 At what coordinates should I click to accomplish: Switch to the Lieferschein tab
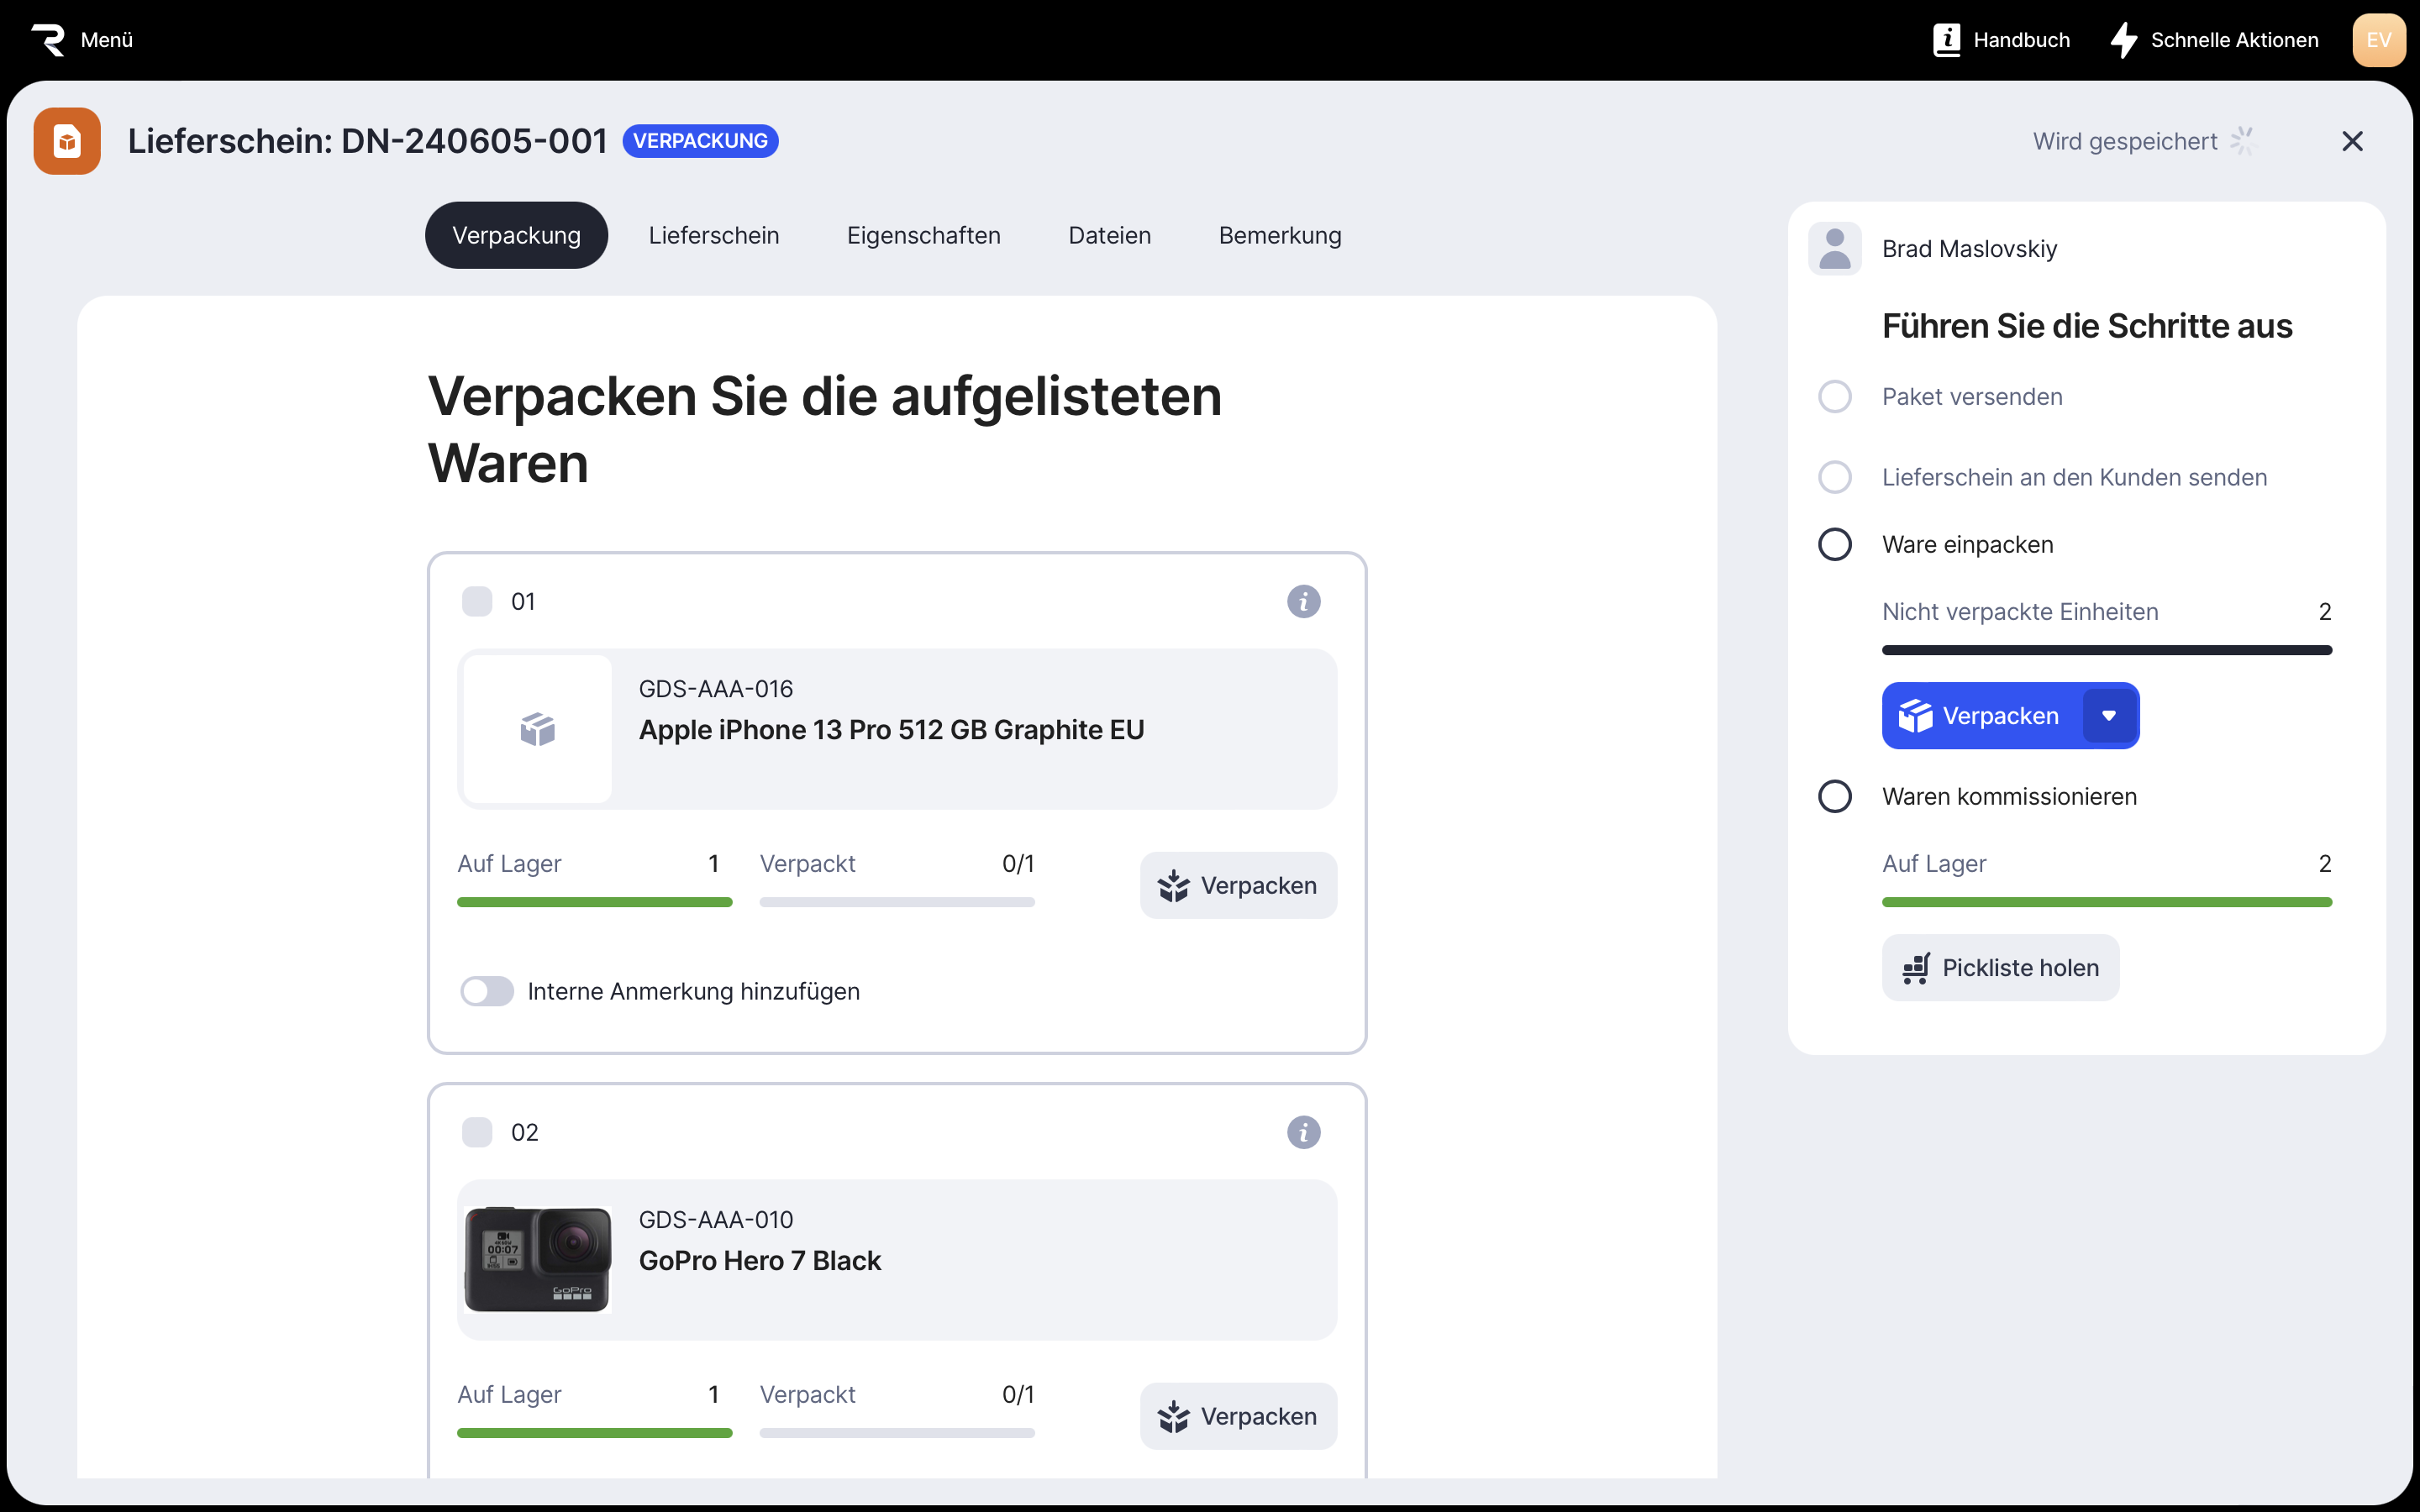[713, 235]
